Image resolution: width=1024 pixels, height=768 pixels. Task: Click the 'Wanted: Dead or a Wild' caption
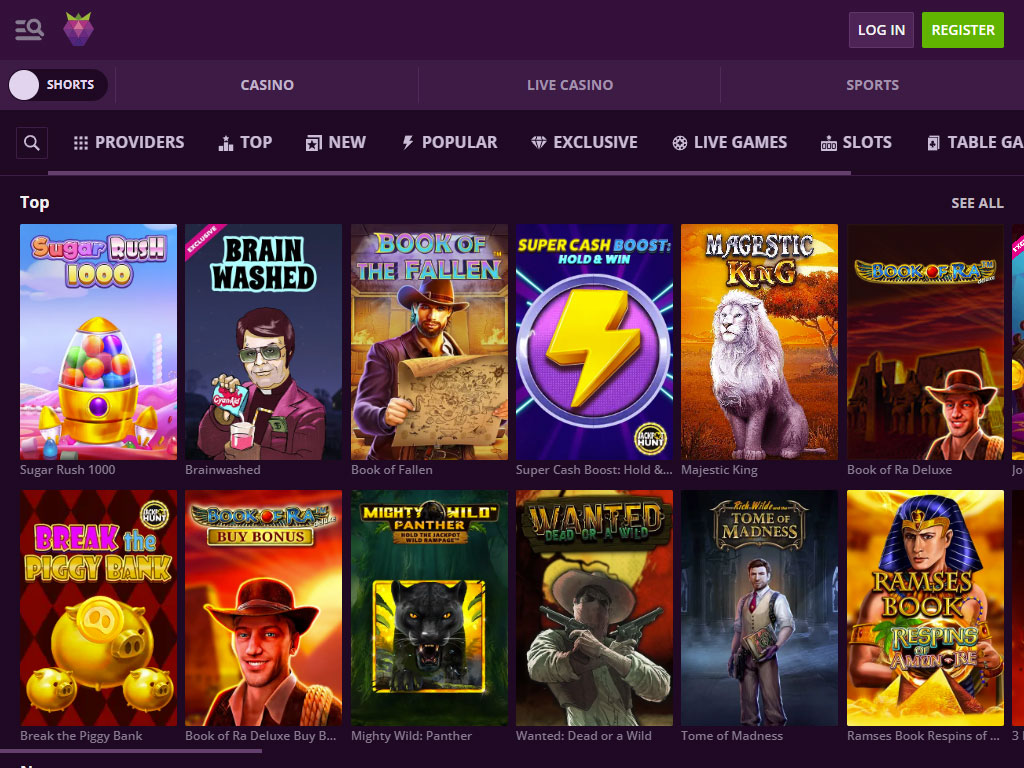click(x=584, y=735)
